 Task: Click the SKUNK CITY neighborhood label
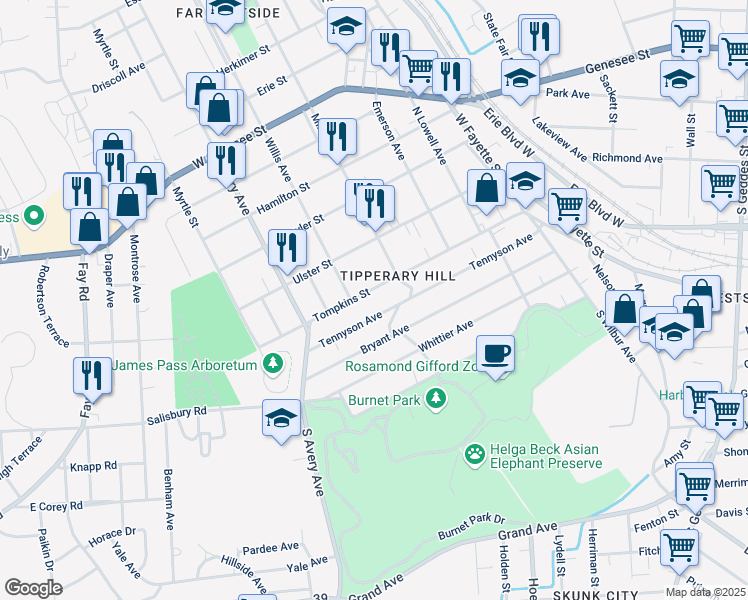coord(595,595)
